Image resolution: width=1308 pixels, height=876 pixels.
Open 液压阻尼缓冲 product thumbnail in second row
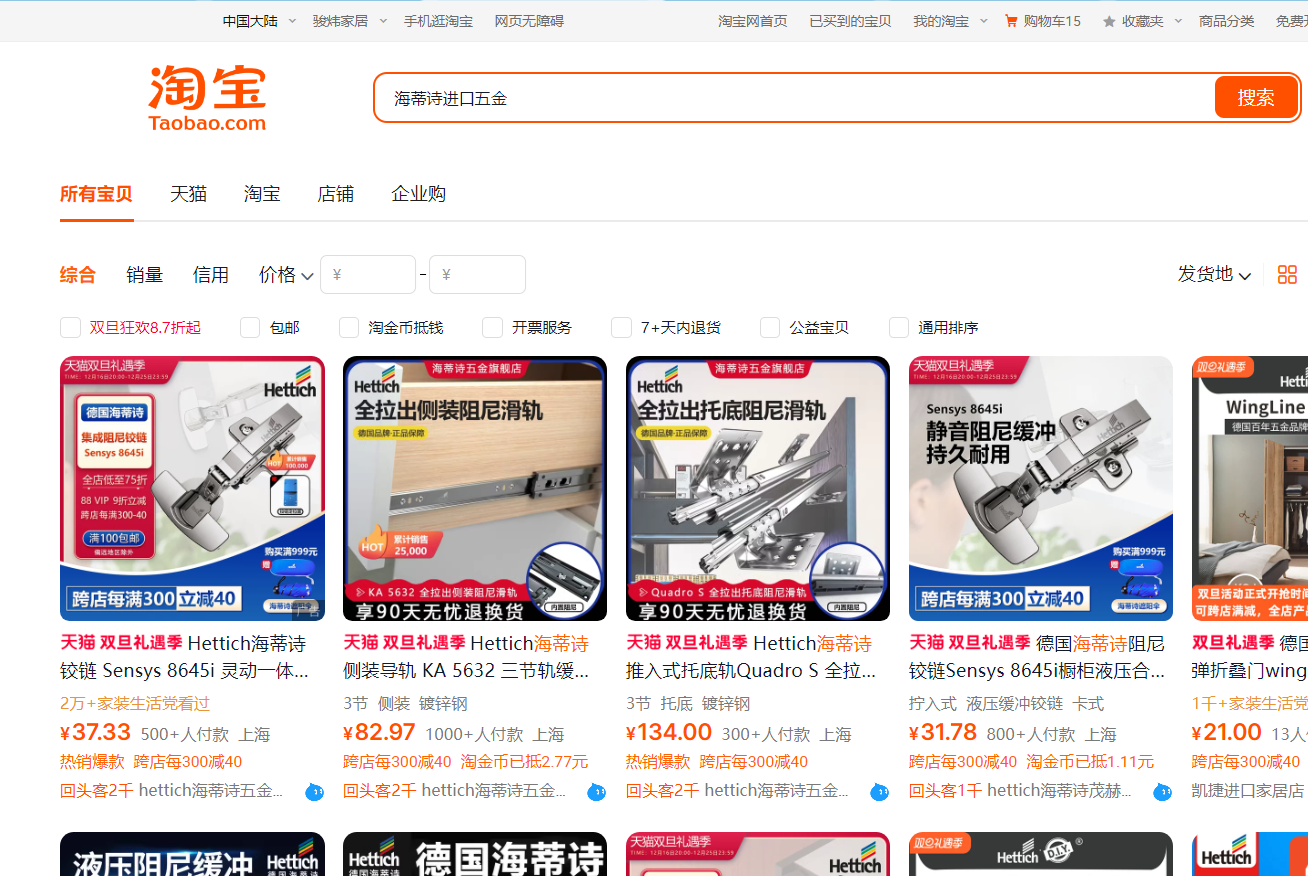tap(192, 854)
